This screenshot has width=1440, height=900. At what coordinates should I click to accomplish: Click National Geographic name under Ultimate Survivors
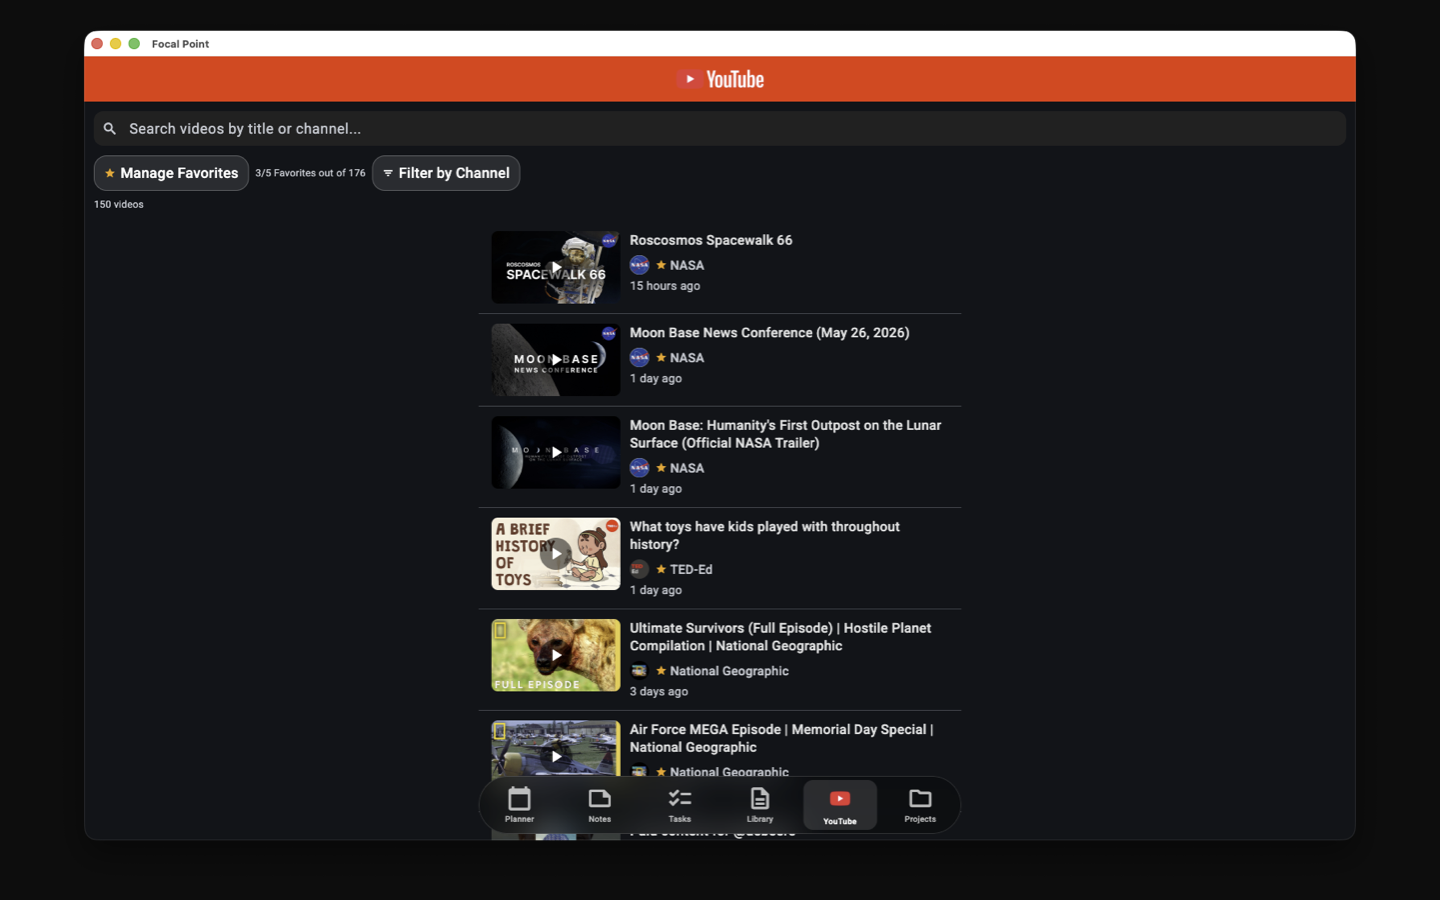[729, 671]
